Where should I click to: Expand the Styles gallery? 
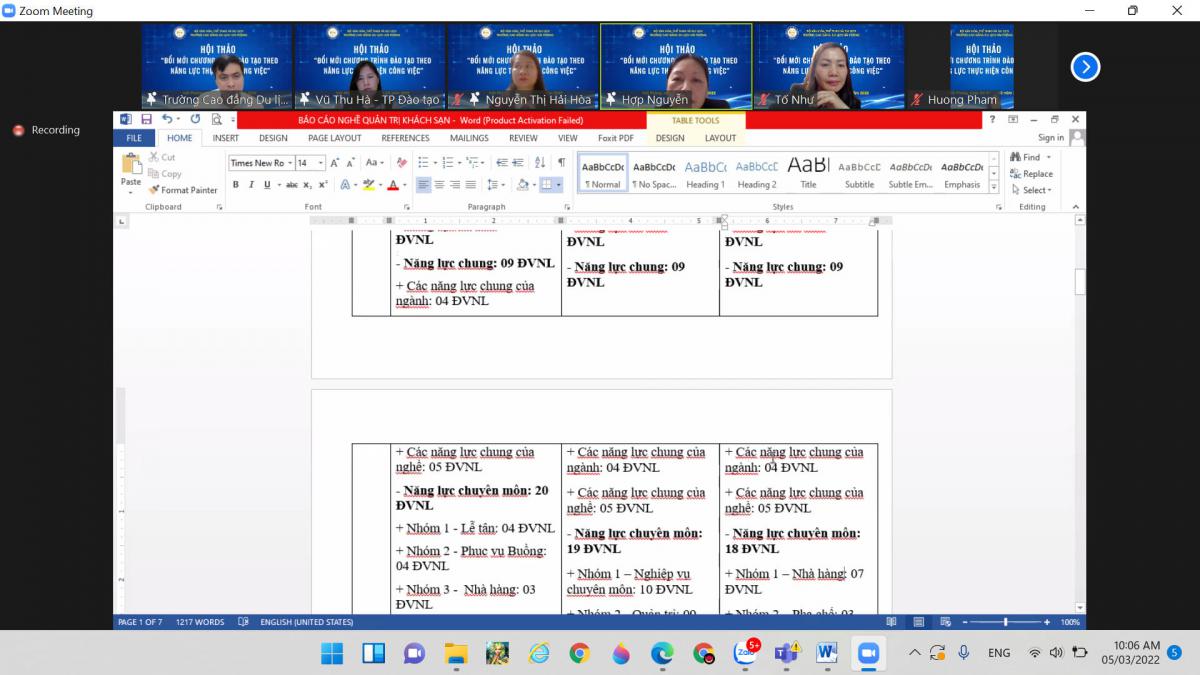994,188
